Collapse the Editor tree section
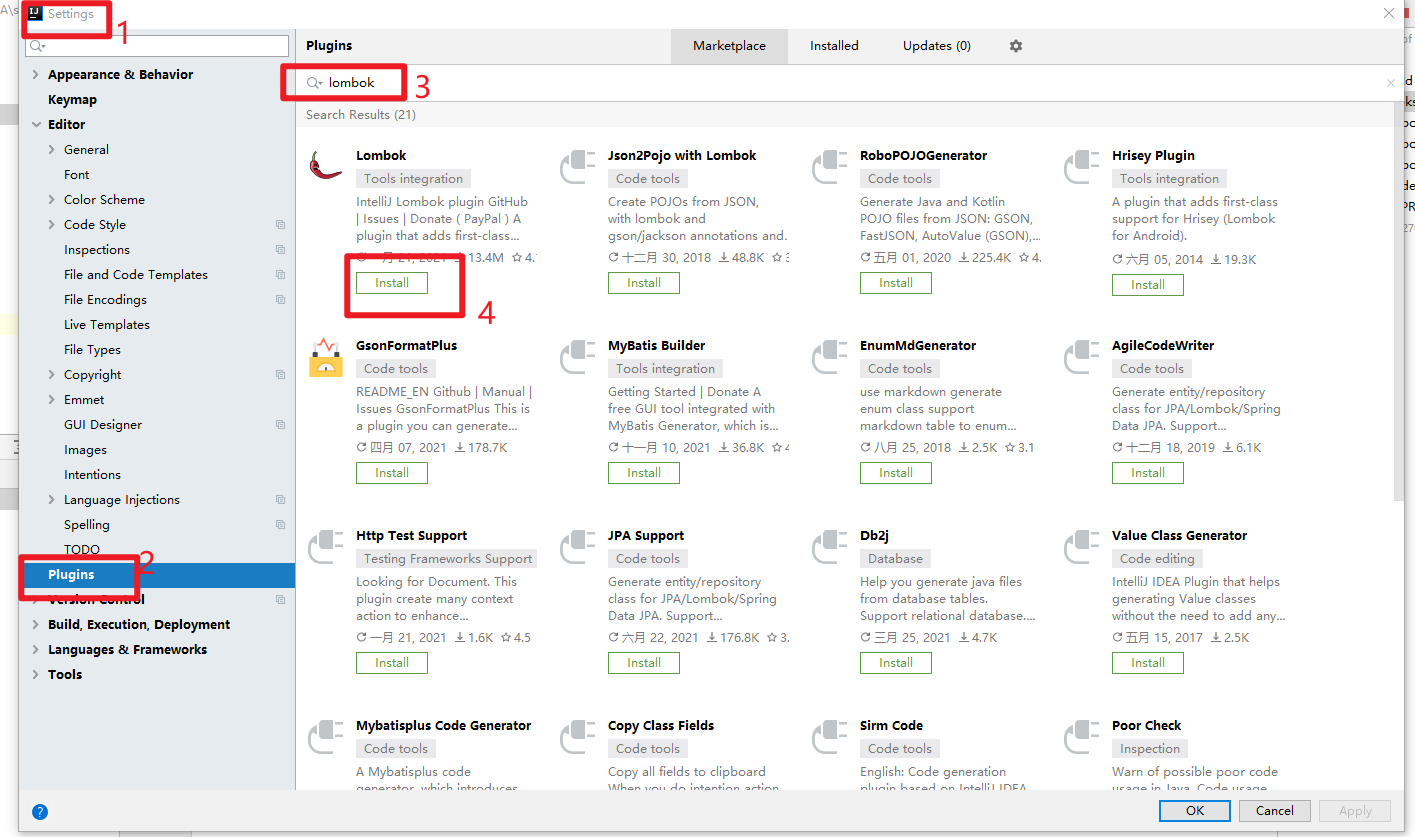1415x837 pixels. click(36, 125)
